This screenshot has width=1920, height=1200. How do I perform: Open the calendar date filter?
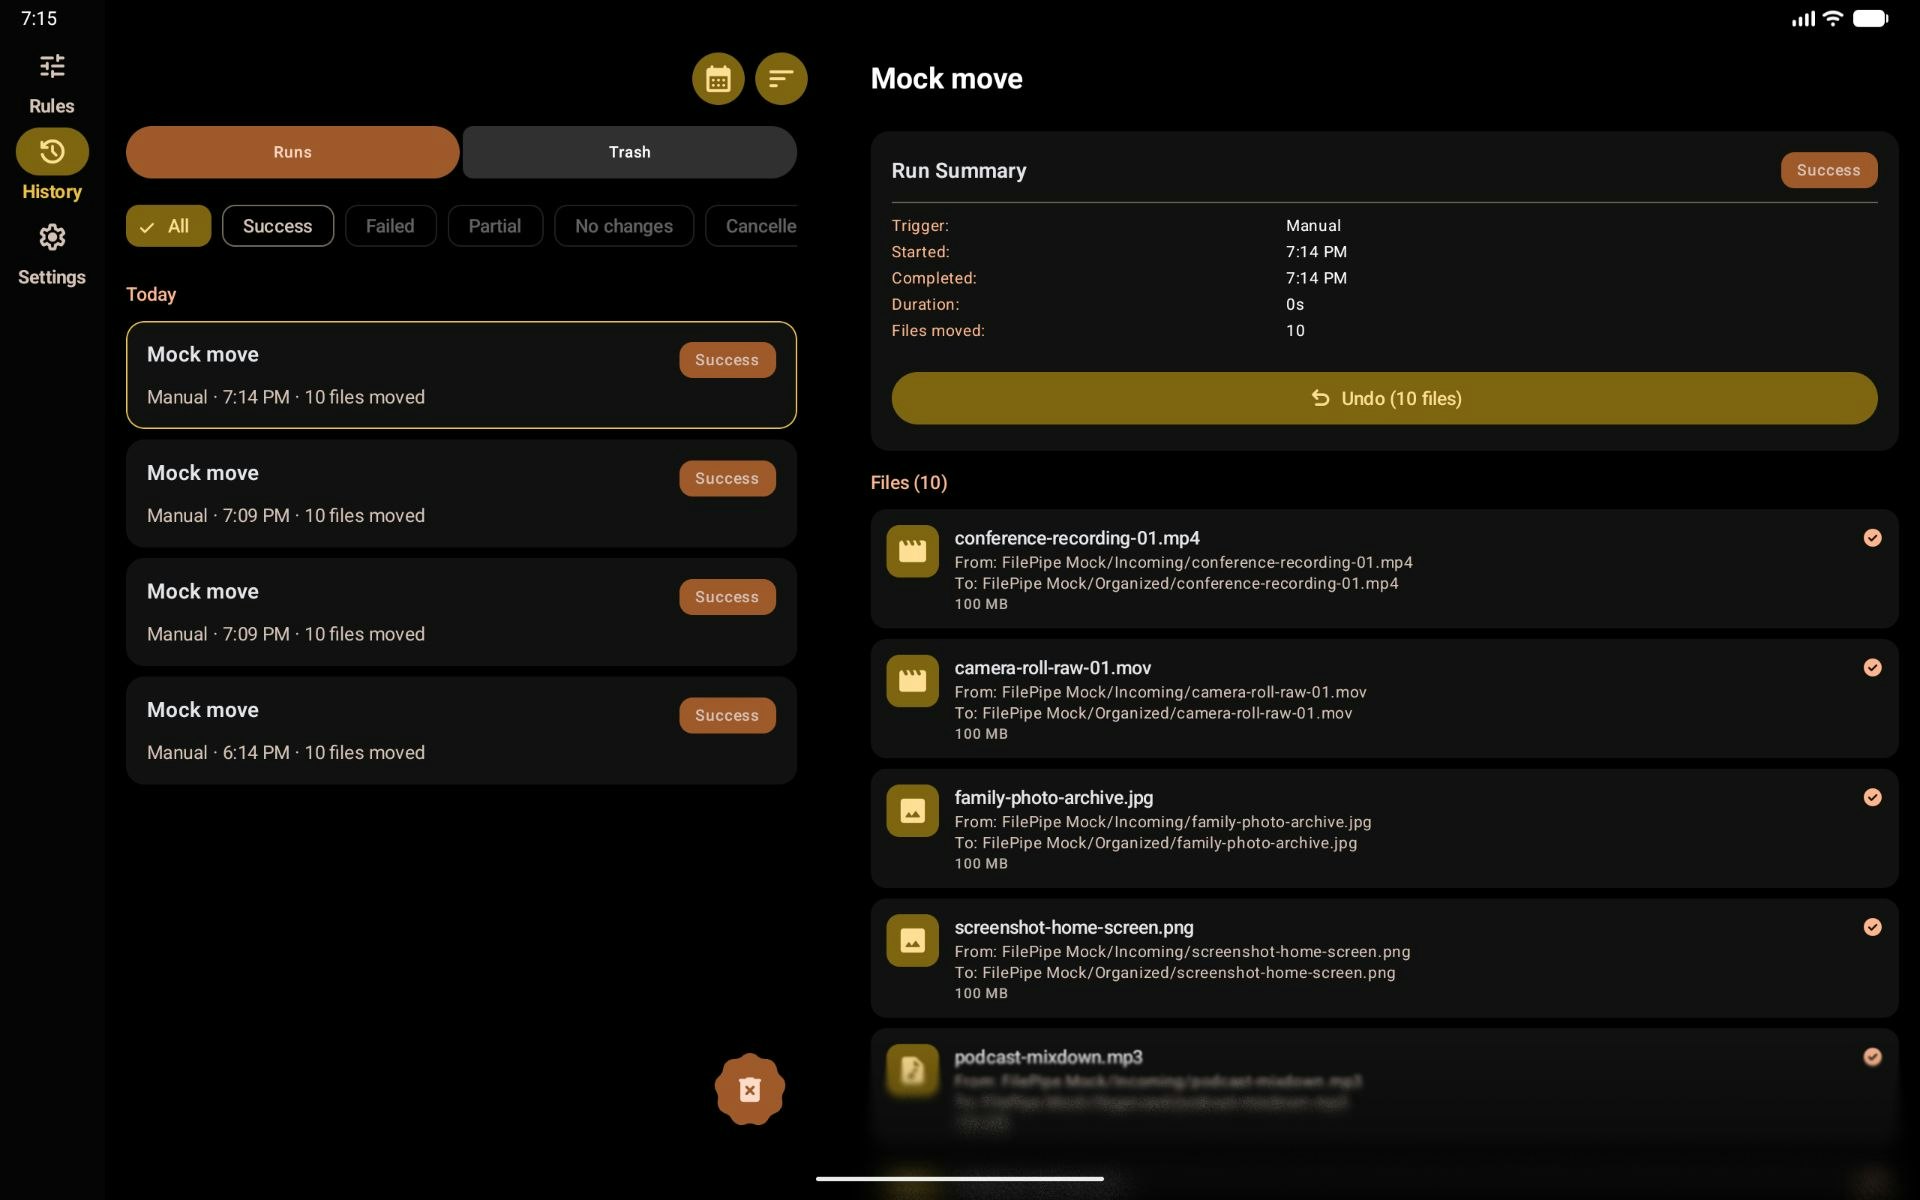pyautogui.click(x=718, y=79)
